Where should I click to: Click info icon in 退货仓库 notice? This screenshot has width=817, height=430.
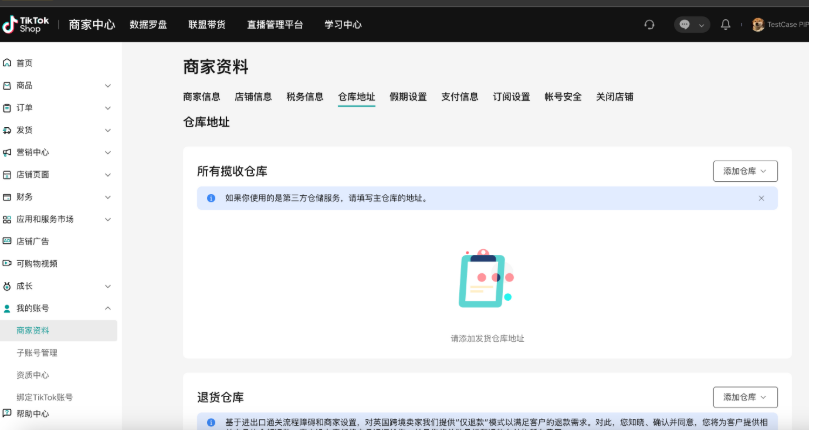point(211,422)
